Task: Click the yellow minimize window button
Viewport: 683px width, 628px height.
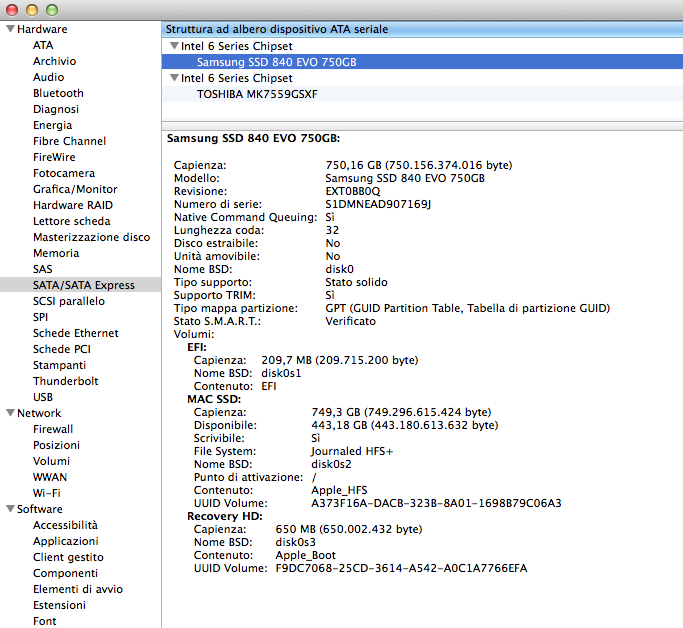Action: tap(32, 10)
